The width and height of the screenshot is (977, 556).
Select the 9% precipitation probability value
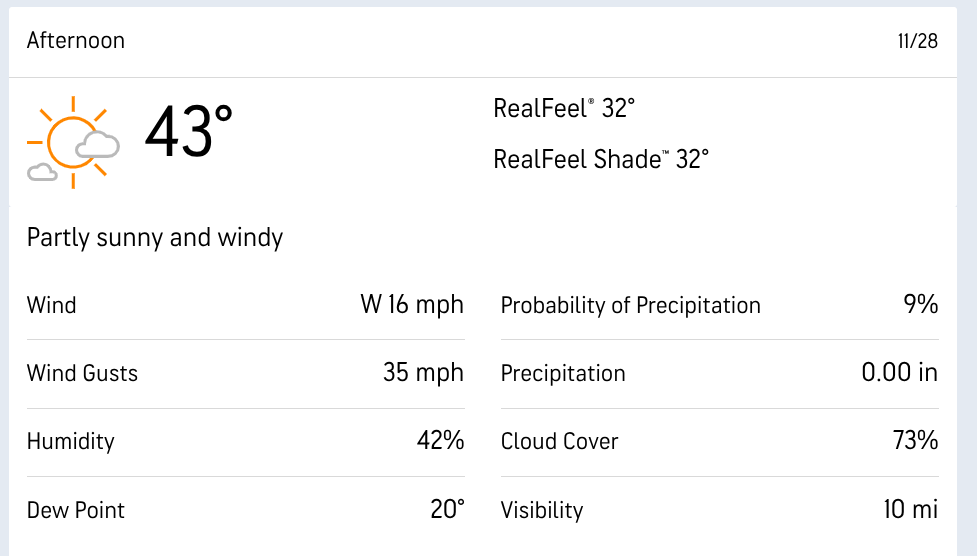[x=921, y=305]
